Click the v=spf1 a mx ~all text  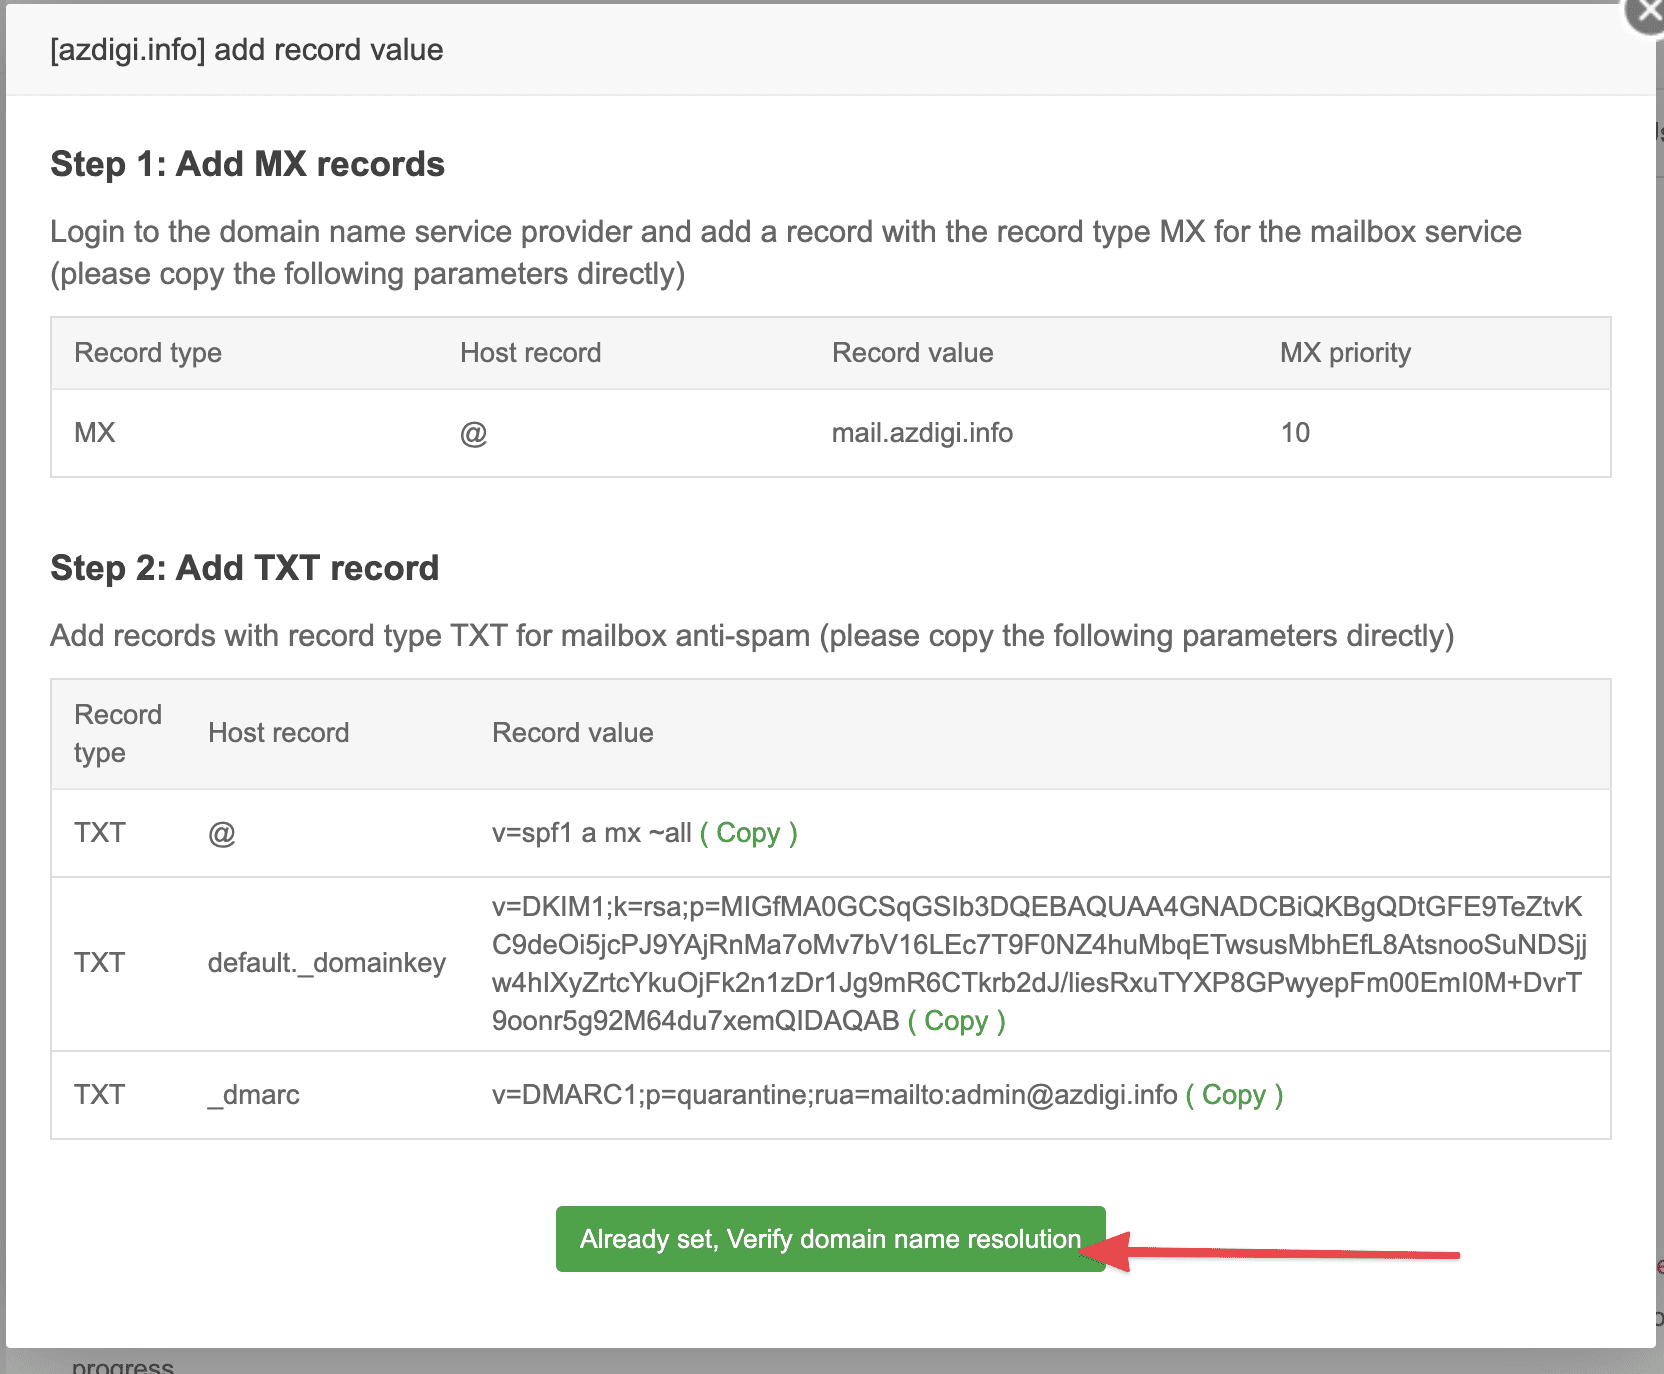[591, 833]
